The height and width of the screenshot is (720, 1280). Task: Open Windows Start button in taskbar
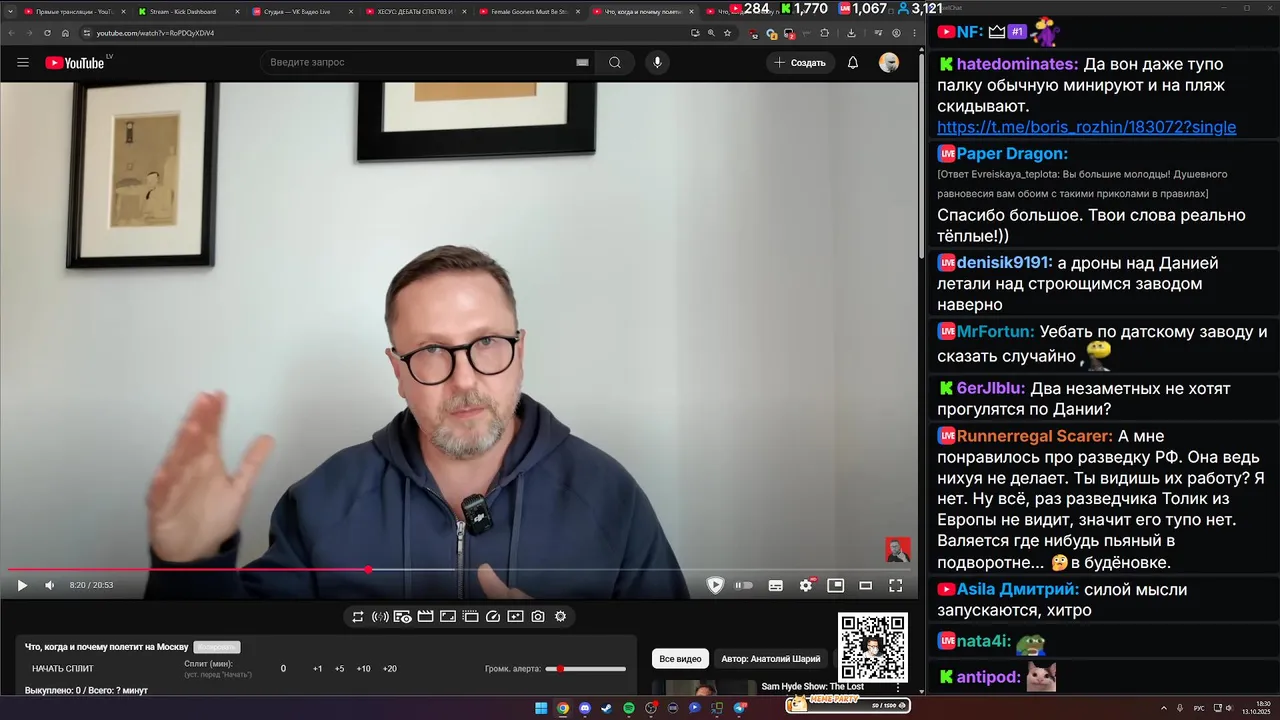click(x=541, y=708)
